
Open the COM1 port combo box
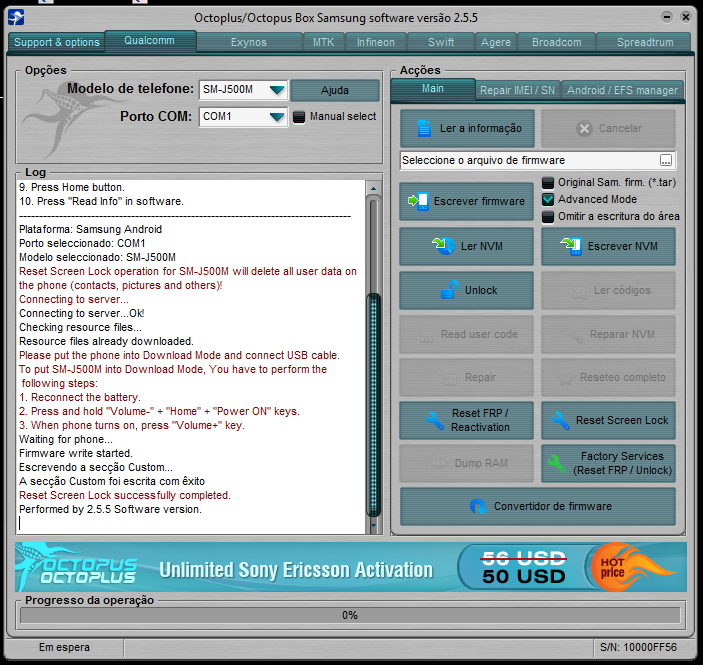243,117
